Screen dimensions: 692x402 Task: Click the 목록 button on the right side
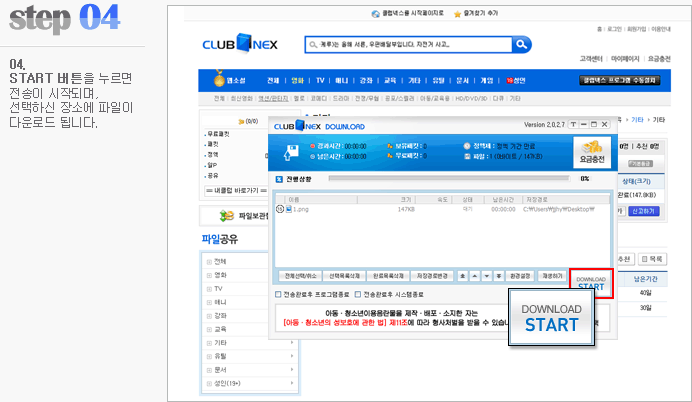pos(653,259)
